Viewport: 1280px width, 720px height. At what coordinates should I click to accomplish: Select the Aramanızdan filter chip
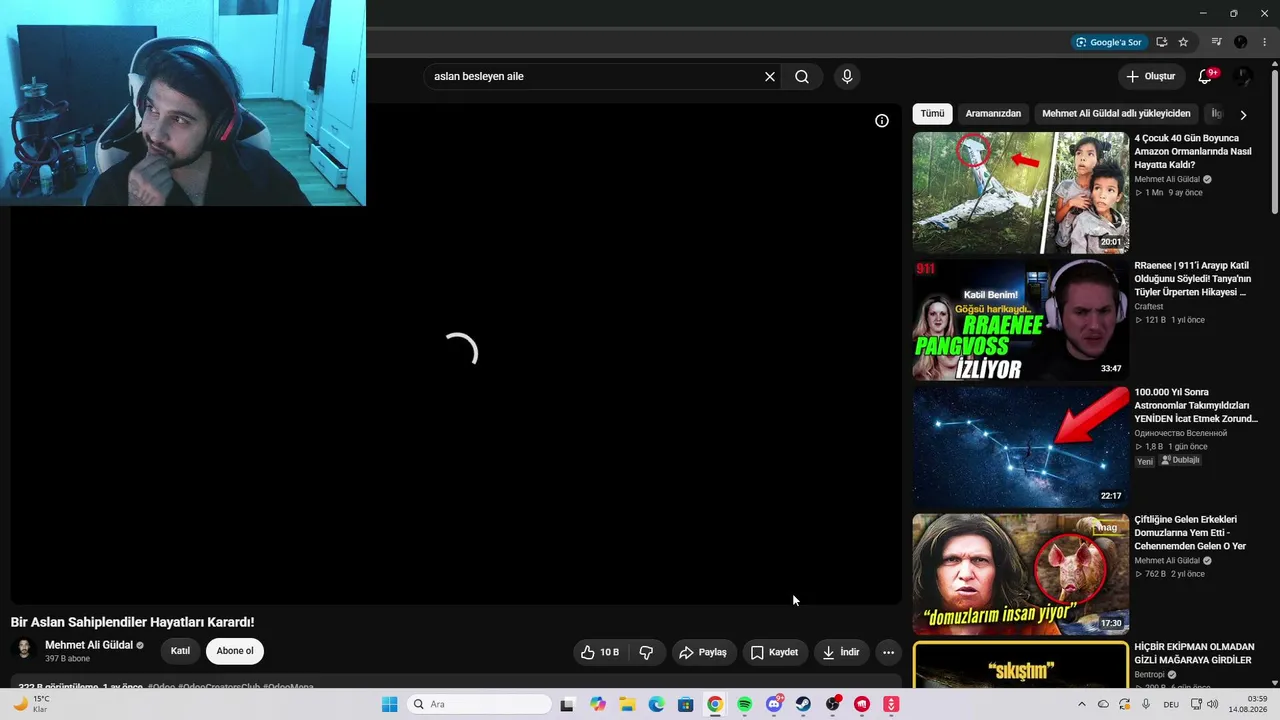pos(993,114)
